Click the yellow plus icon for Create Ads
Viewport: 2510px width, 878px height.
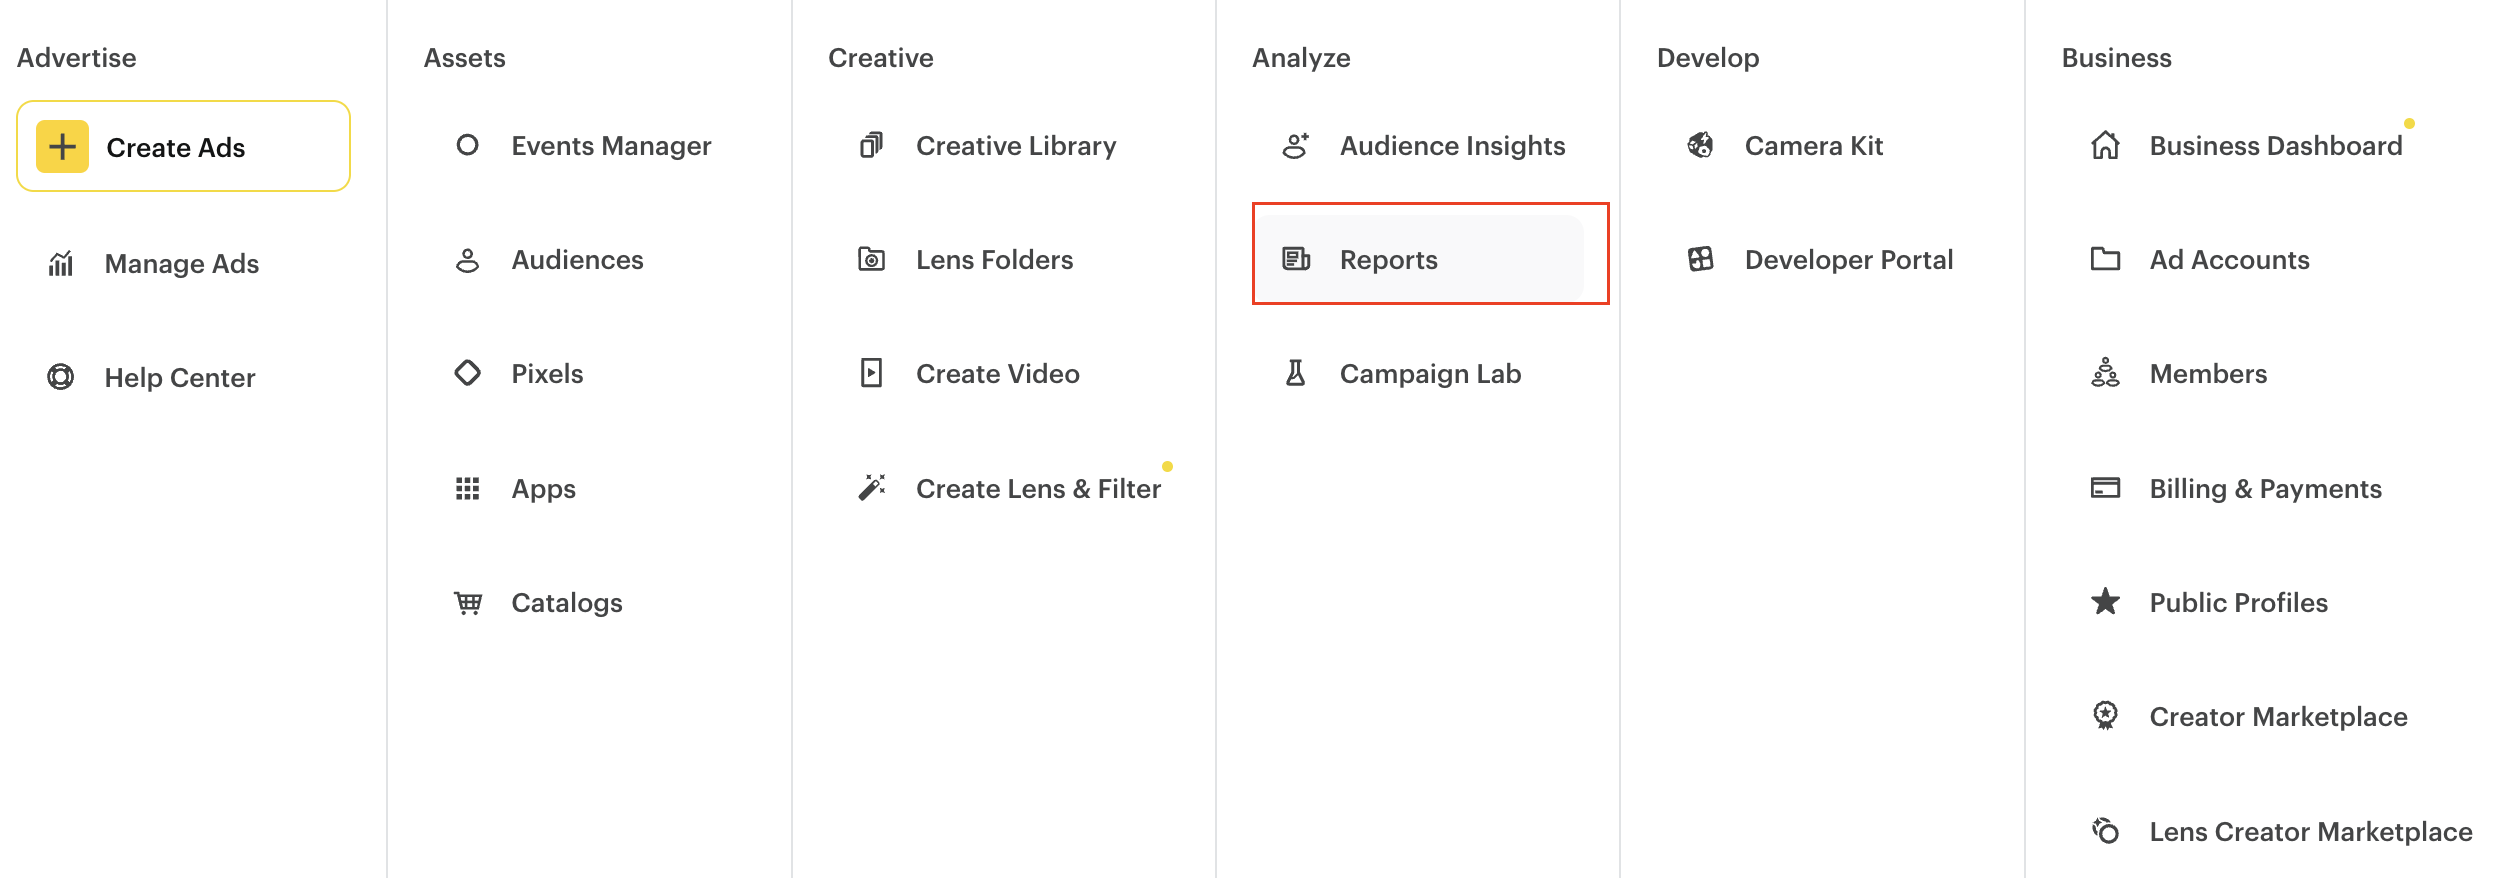point(62,147)
